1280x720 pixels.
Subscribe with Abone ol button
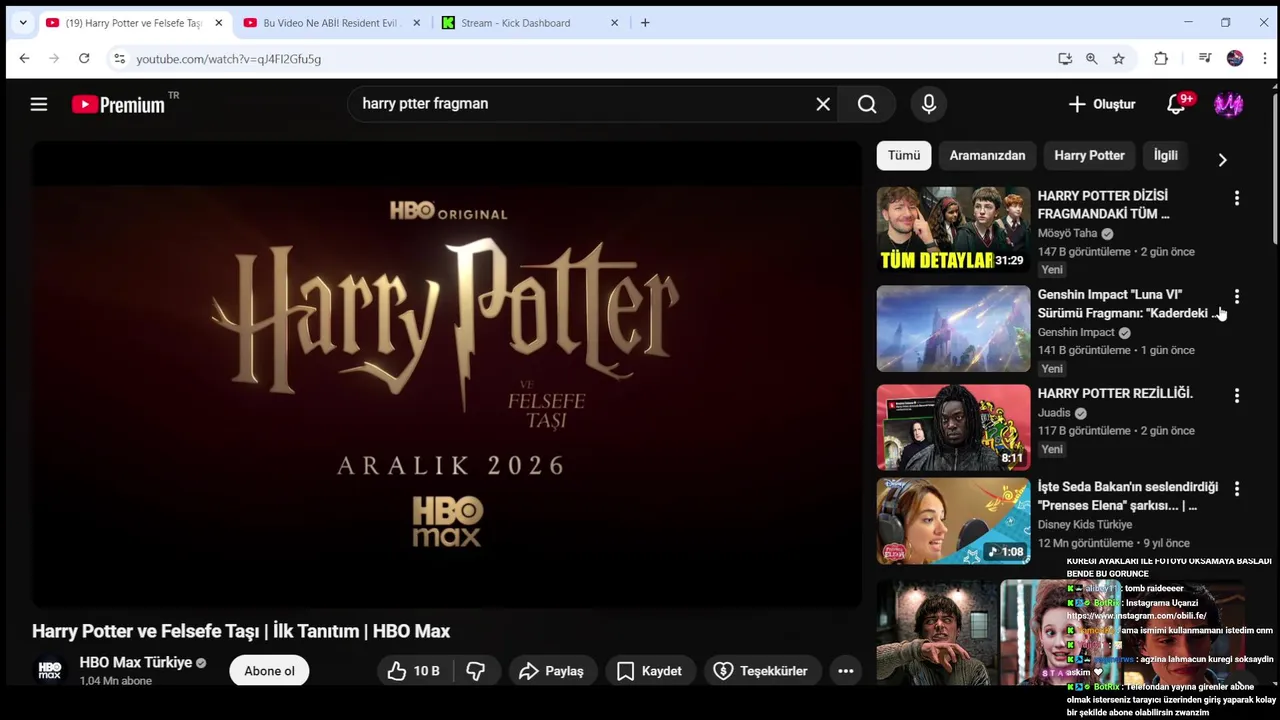coord(269,671)
